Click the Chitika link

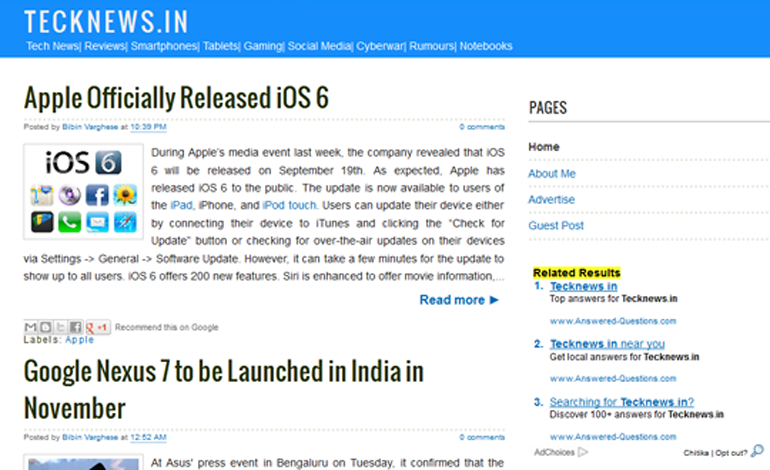coord(696,453)
